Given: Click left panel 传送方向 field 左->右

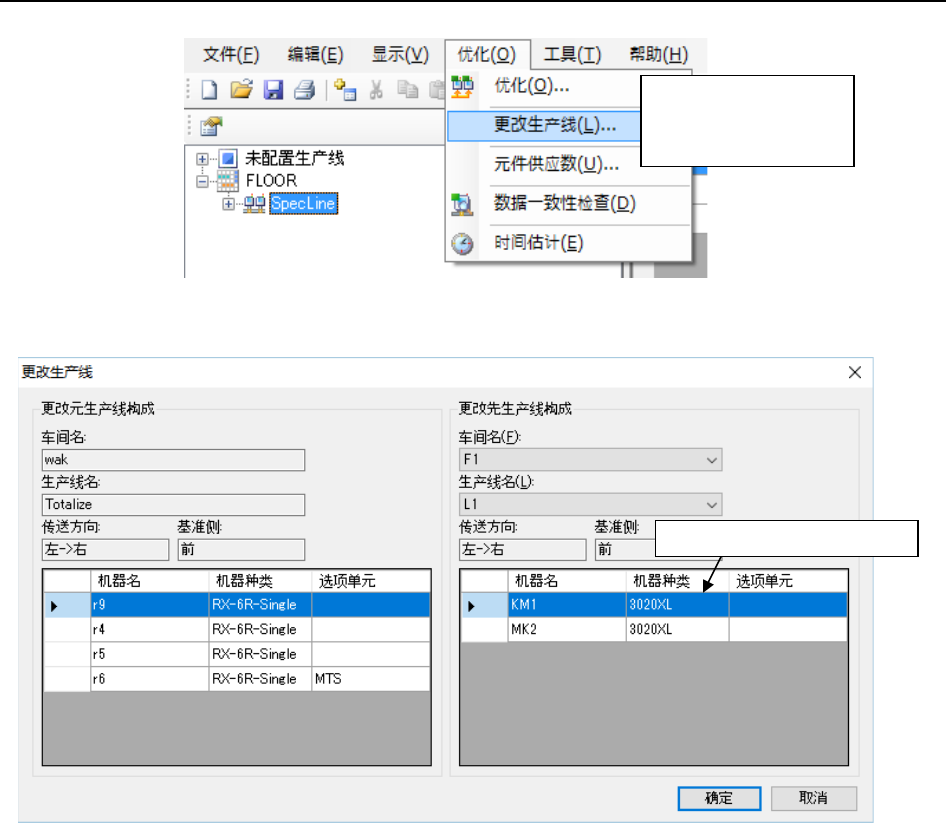Looking at the screenshot, I should pos(105,550).
